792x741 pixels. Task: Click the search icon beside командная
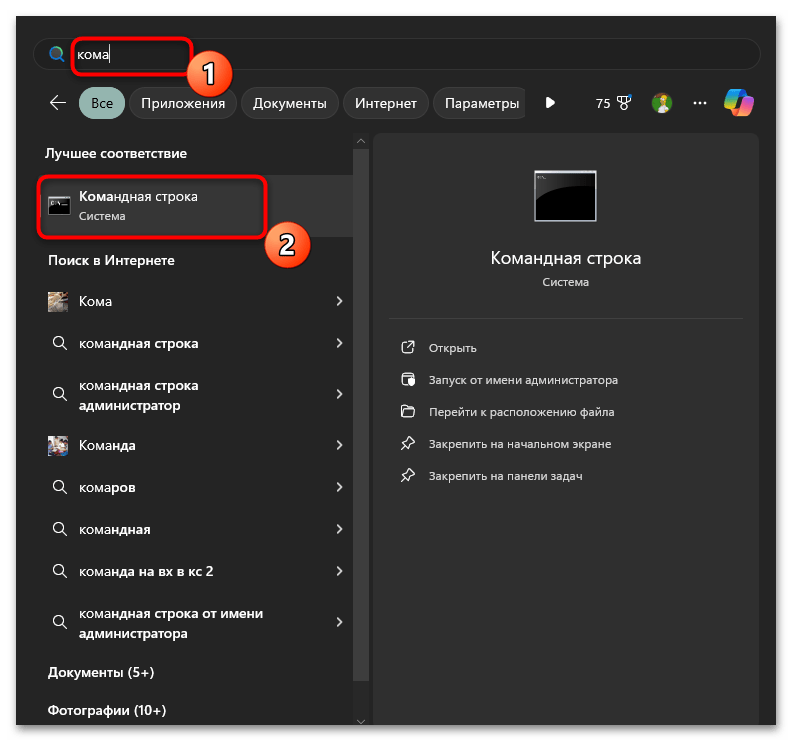[60, 529]
